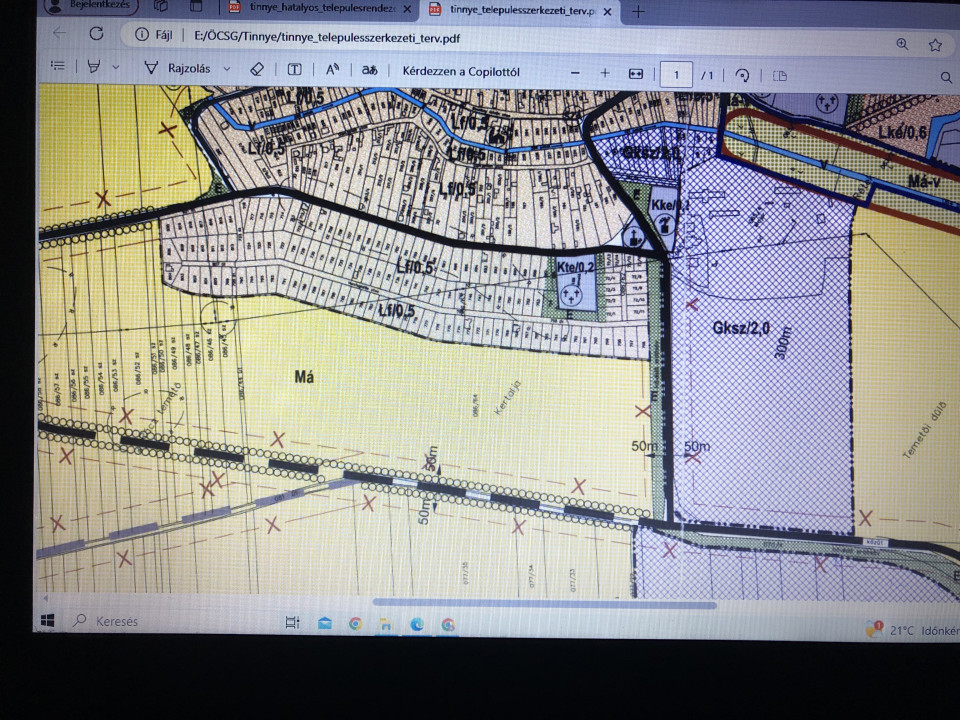Image resolution: width=960 pixels, height=720 pixels.
Task: Zoom out with the minus button
Action: coord(575,73)
